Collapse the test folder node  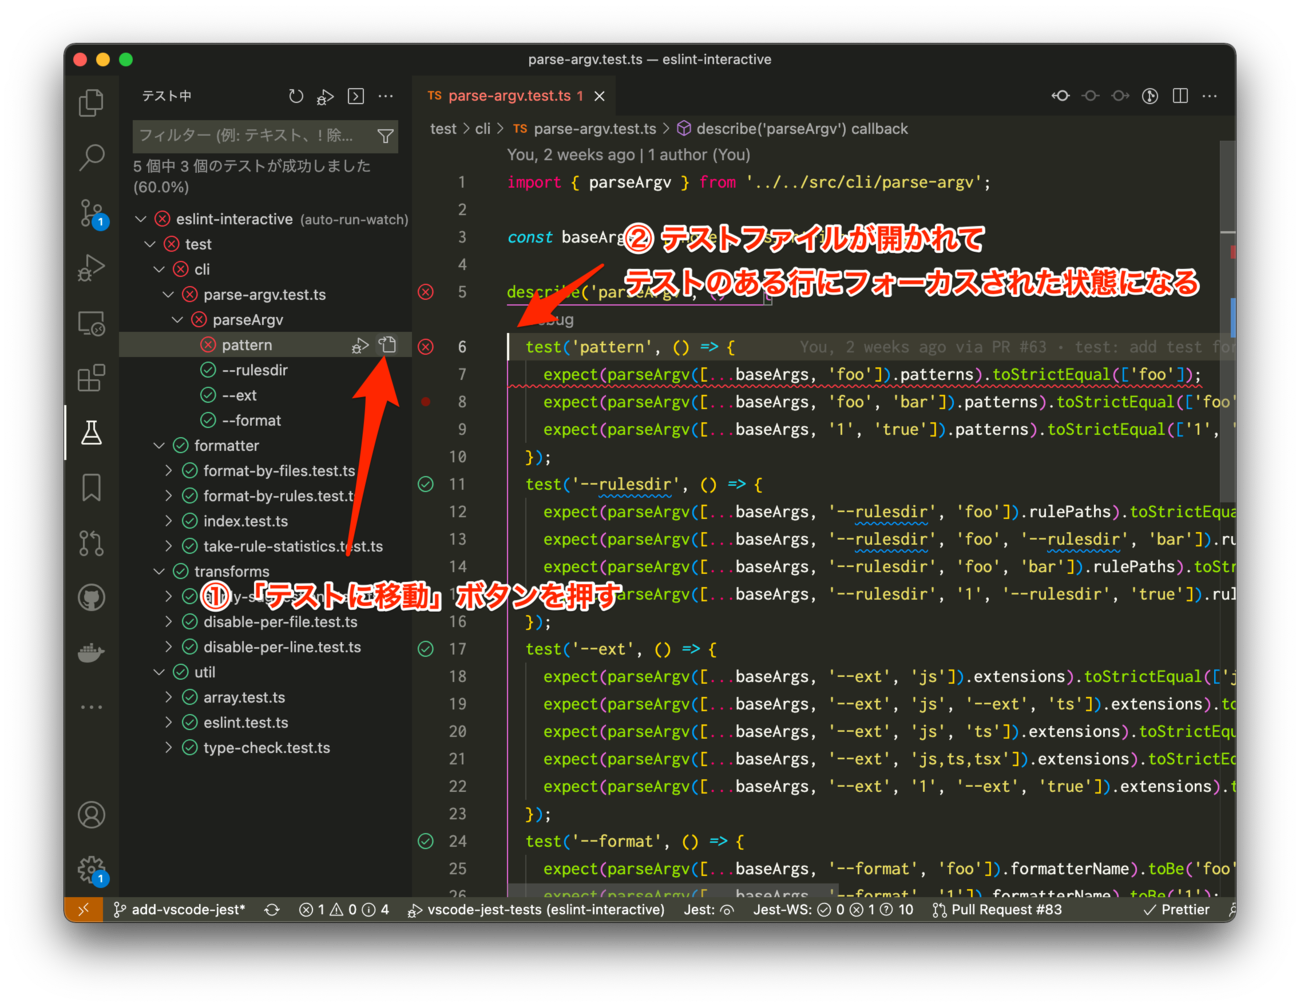[150, 244]
